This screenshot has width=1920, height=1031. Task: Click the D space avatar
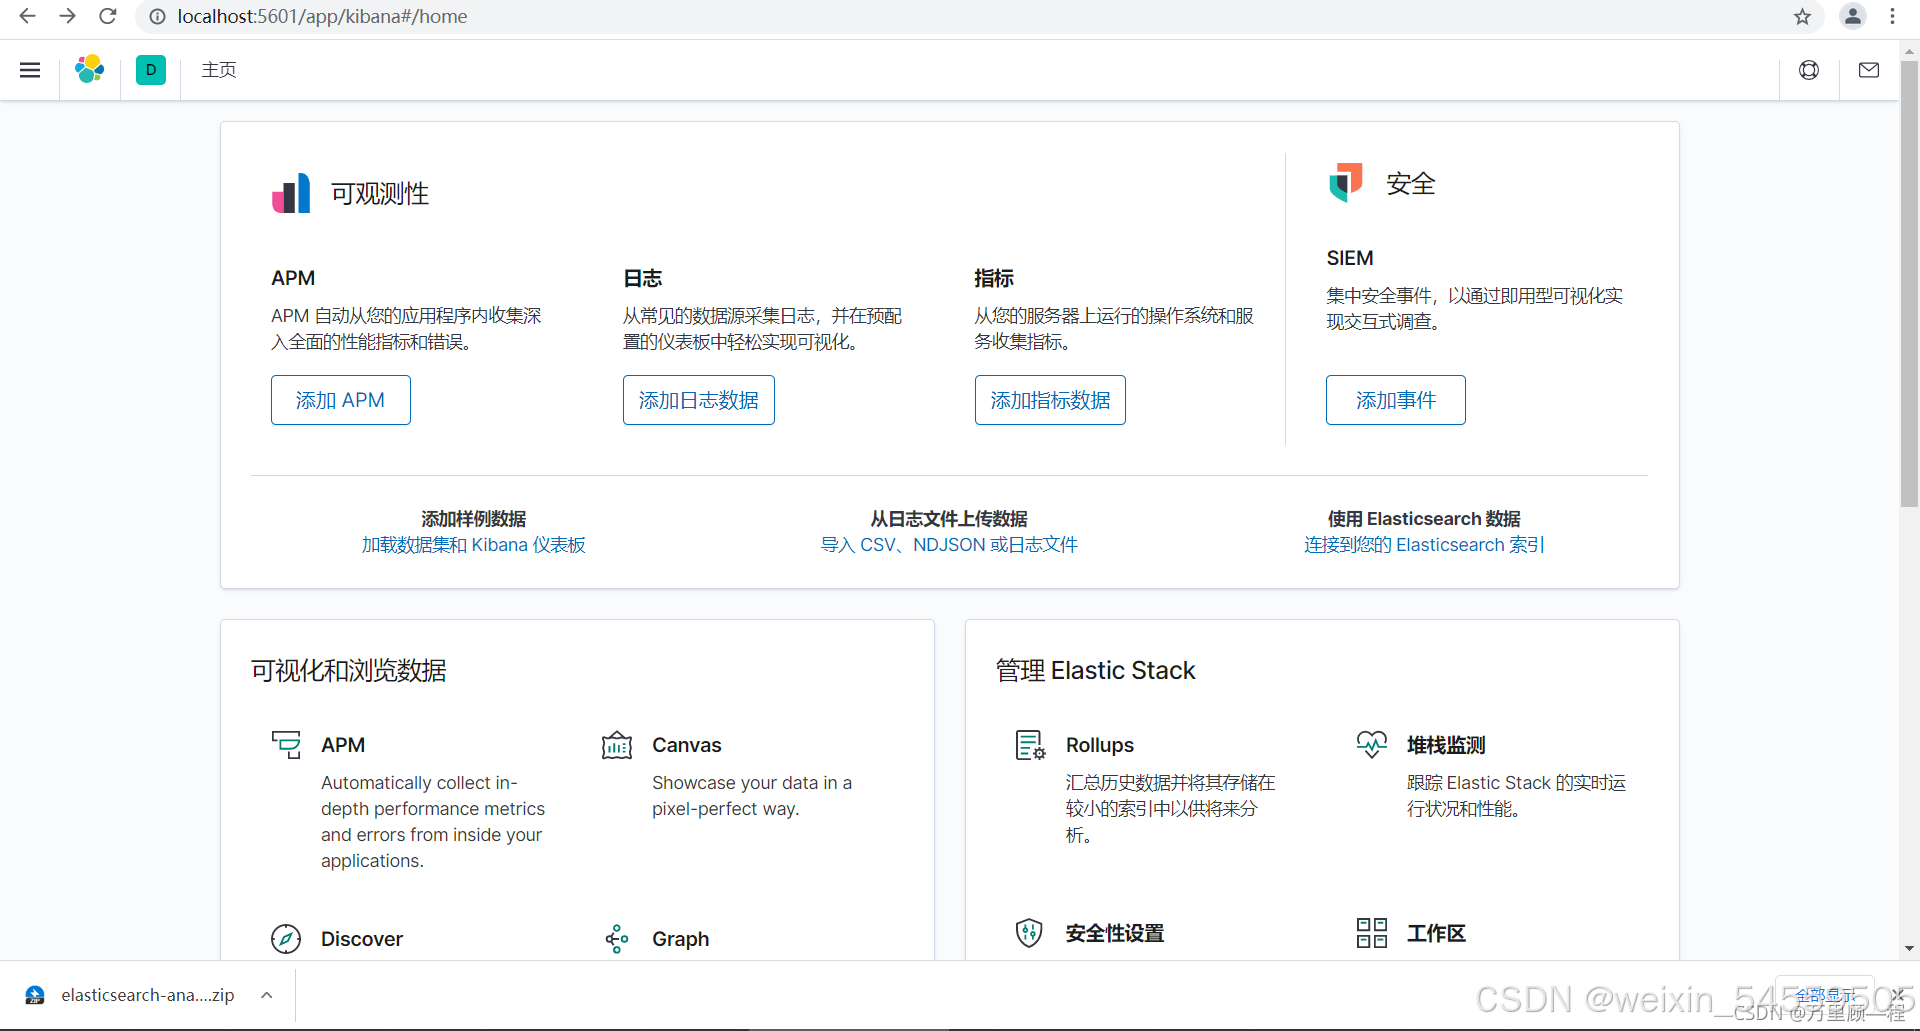(x=150, y=70)
